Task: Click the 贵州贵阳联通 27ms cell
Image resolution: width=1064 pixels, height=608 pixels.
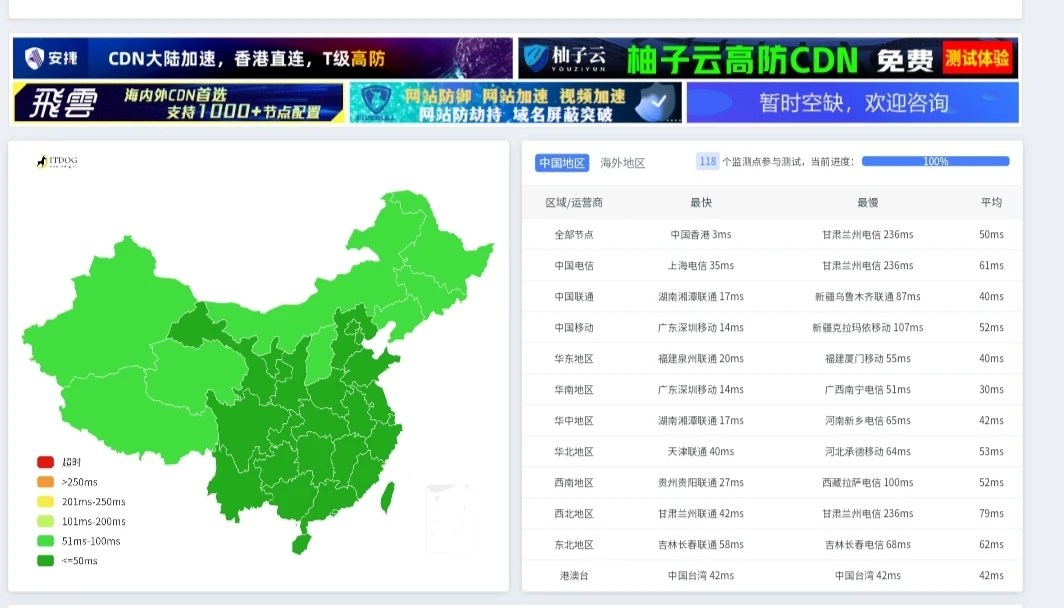Action: pos(701,482)
